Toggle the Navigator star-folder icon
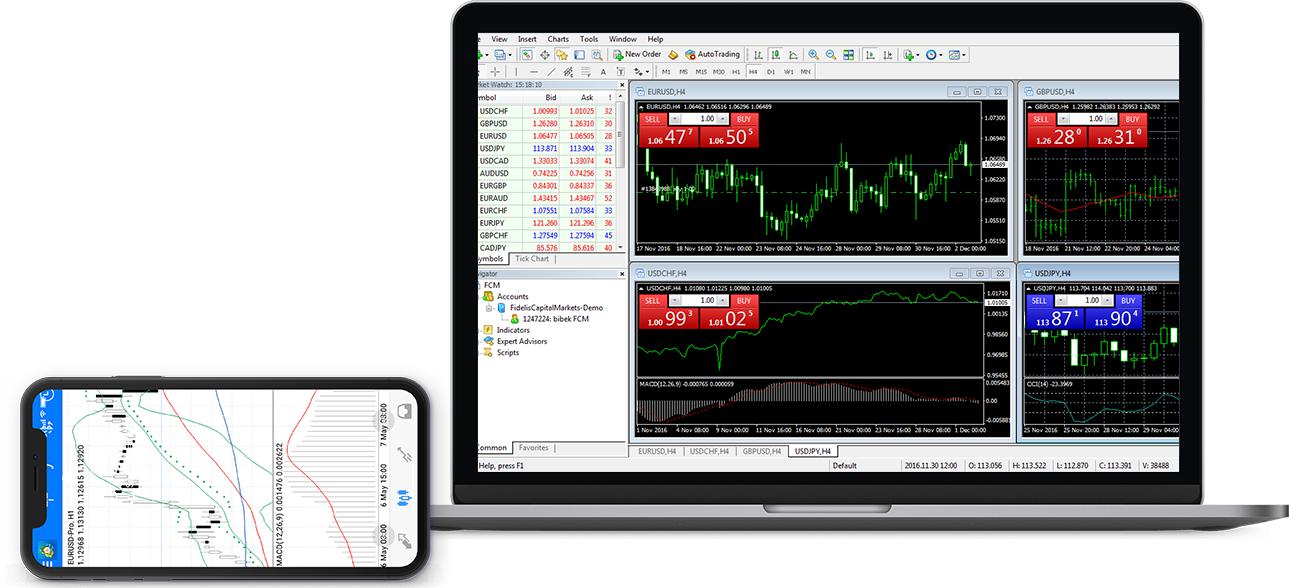The height and width of the screenshot is (588, 1289). point(562,55)
